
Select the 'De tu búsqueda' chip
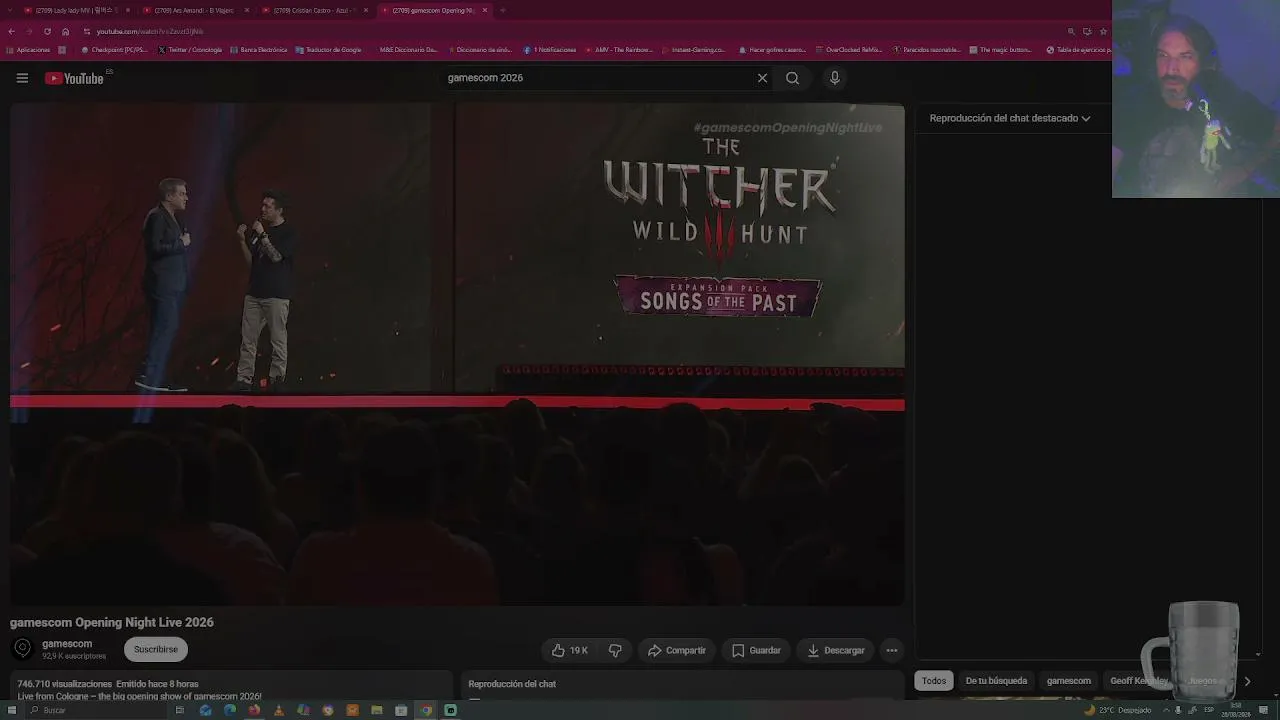coord(996,681)
